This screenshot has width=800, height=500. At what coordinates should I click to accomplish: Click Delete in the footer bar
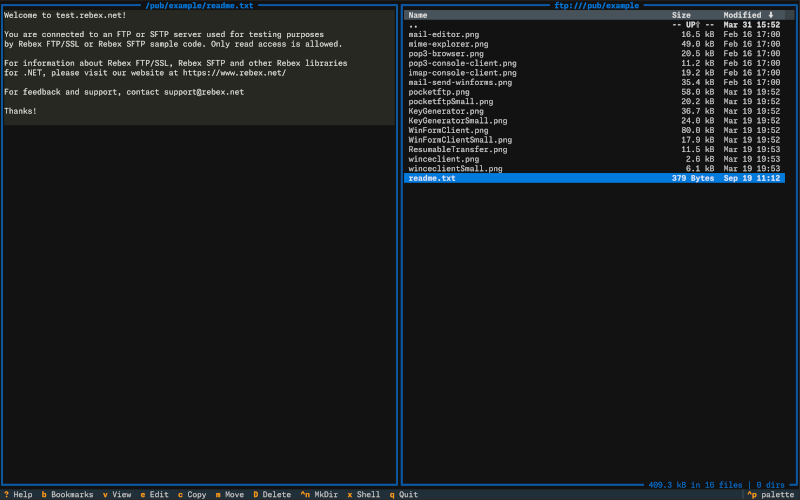click(x=272, y=494)
